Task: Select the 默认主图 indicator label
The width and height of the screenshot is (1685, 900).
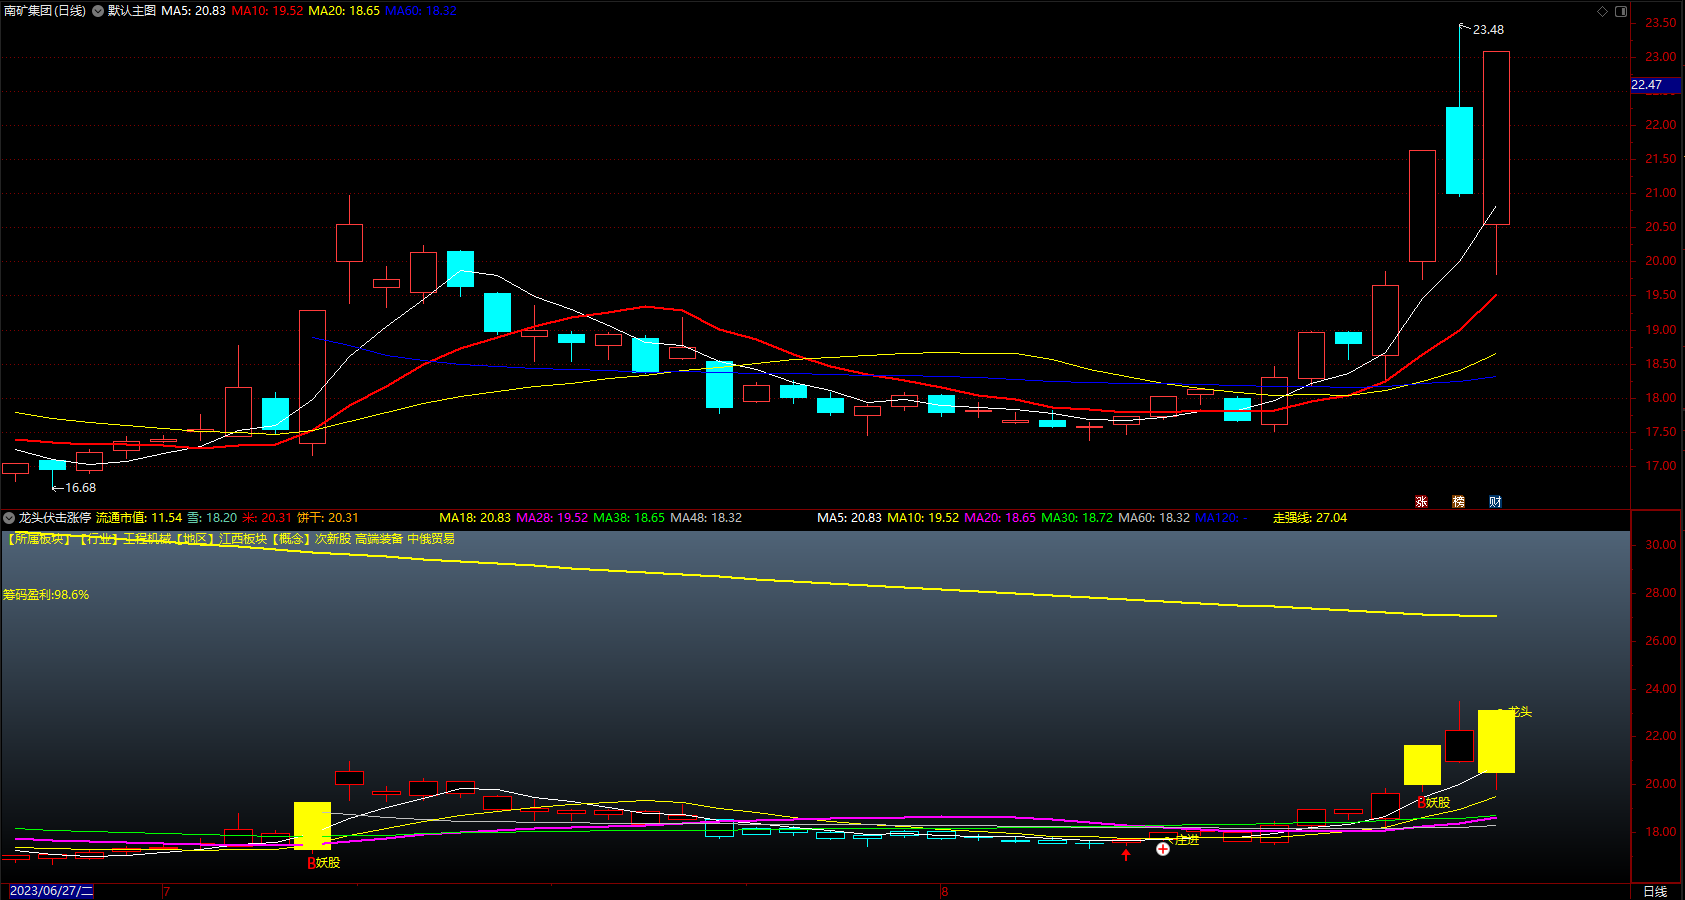Action: pos(132,11)
